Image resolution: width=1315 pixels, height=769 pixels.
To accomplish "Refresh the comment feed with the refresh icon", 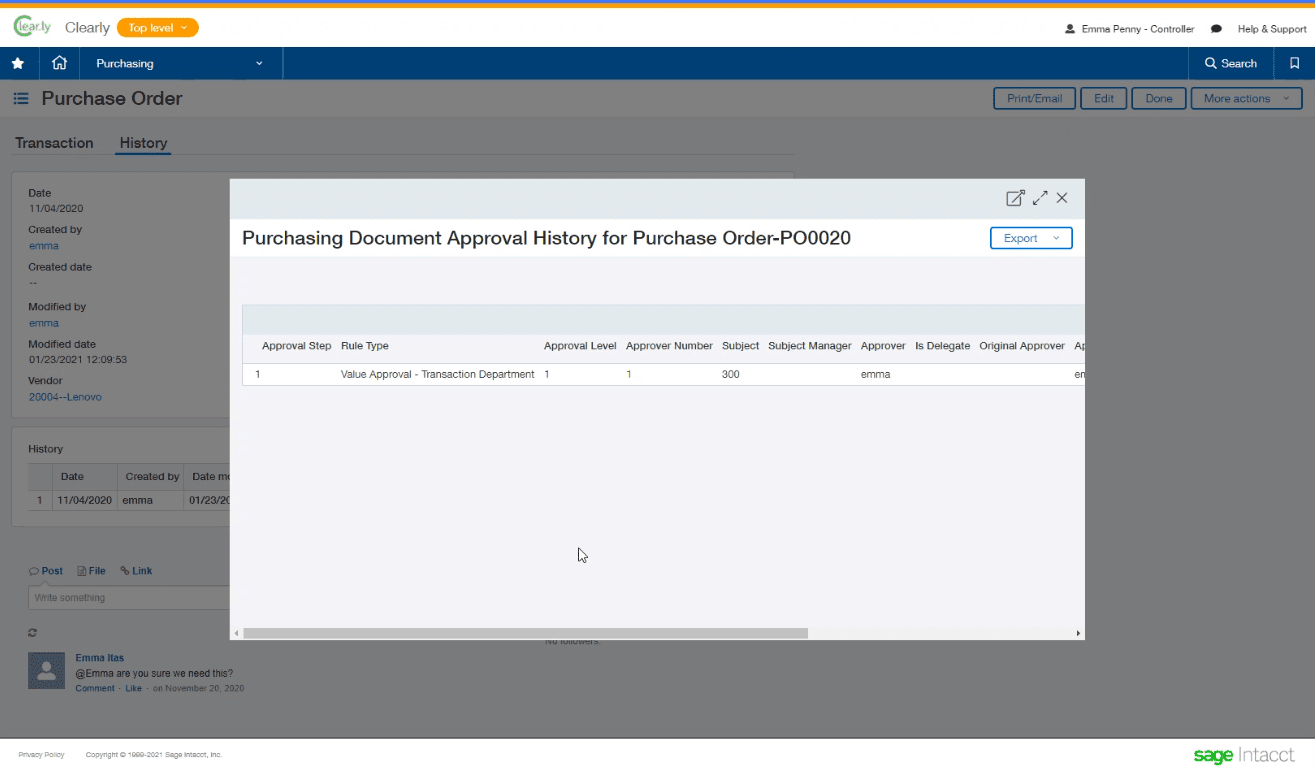I will click(30, 632).
